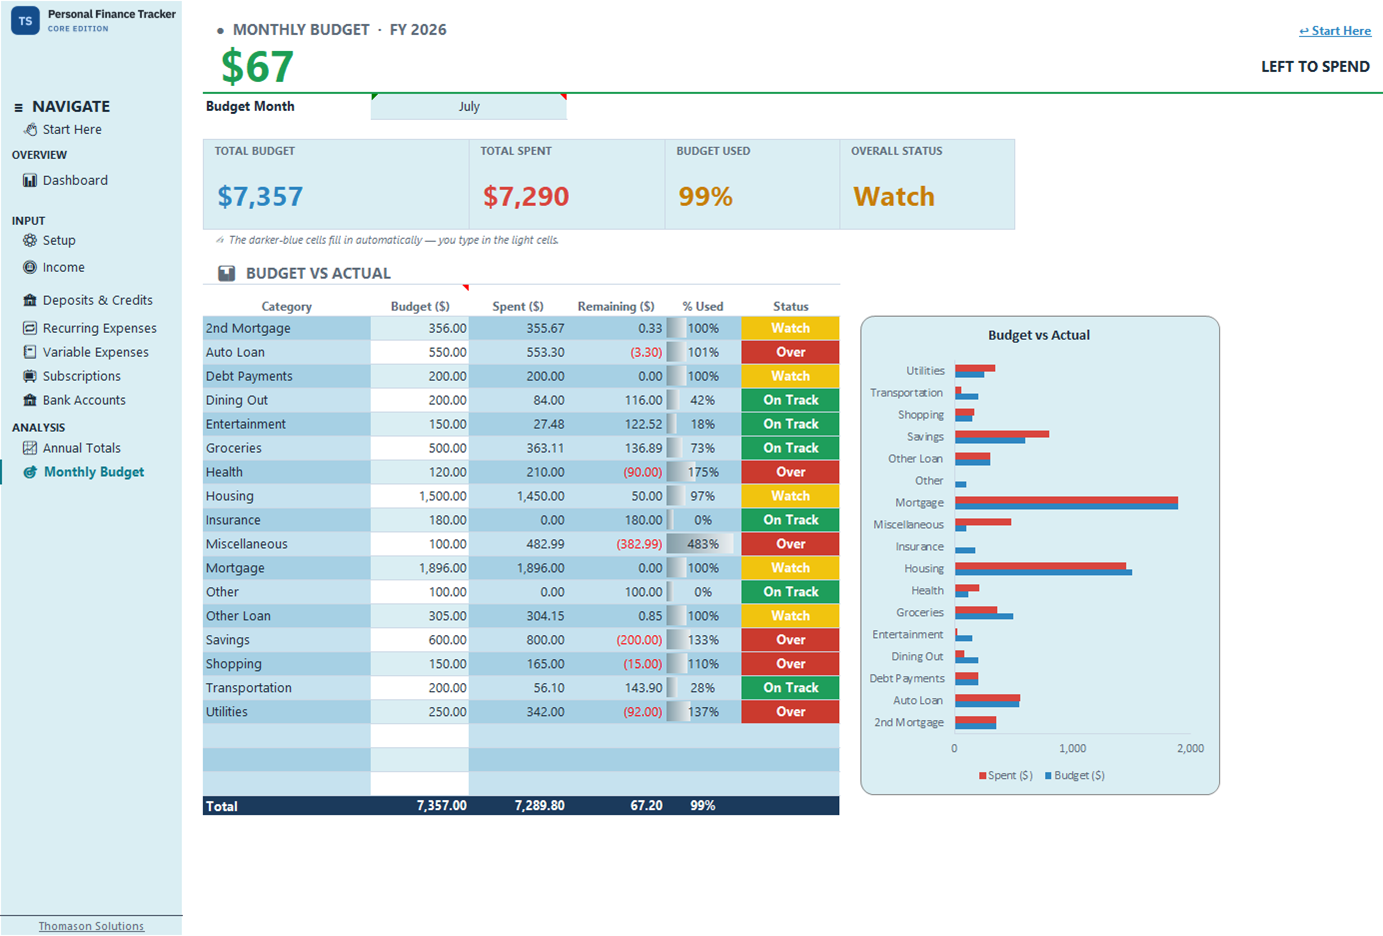
Task: Click the Setup gear icon
Action: (30, 240)
